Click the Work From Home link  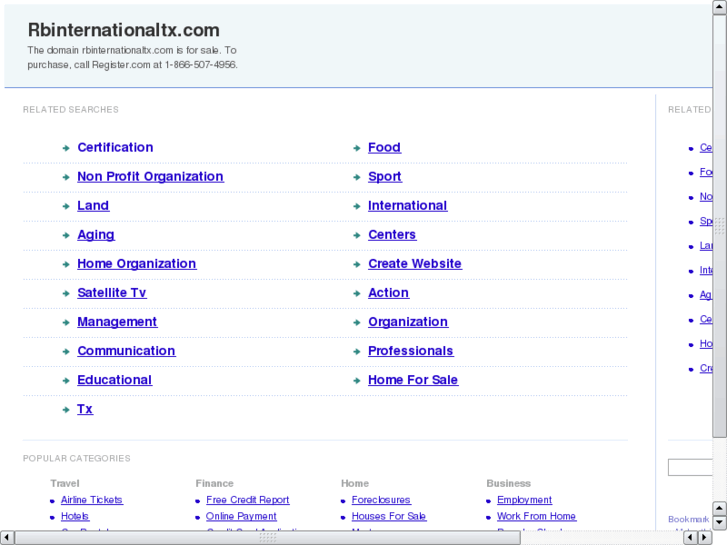pyautogui.click(x=536, y=516)
